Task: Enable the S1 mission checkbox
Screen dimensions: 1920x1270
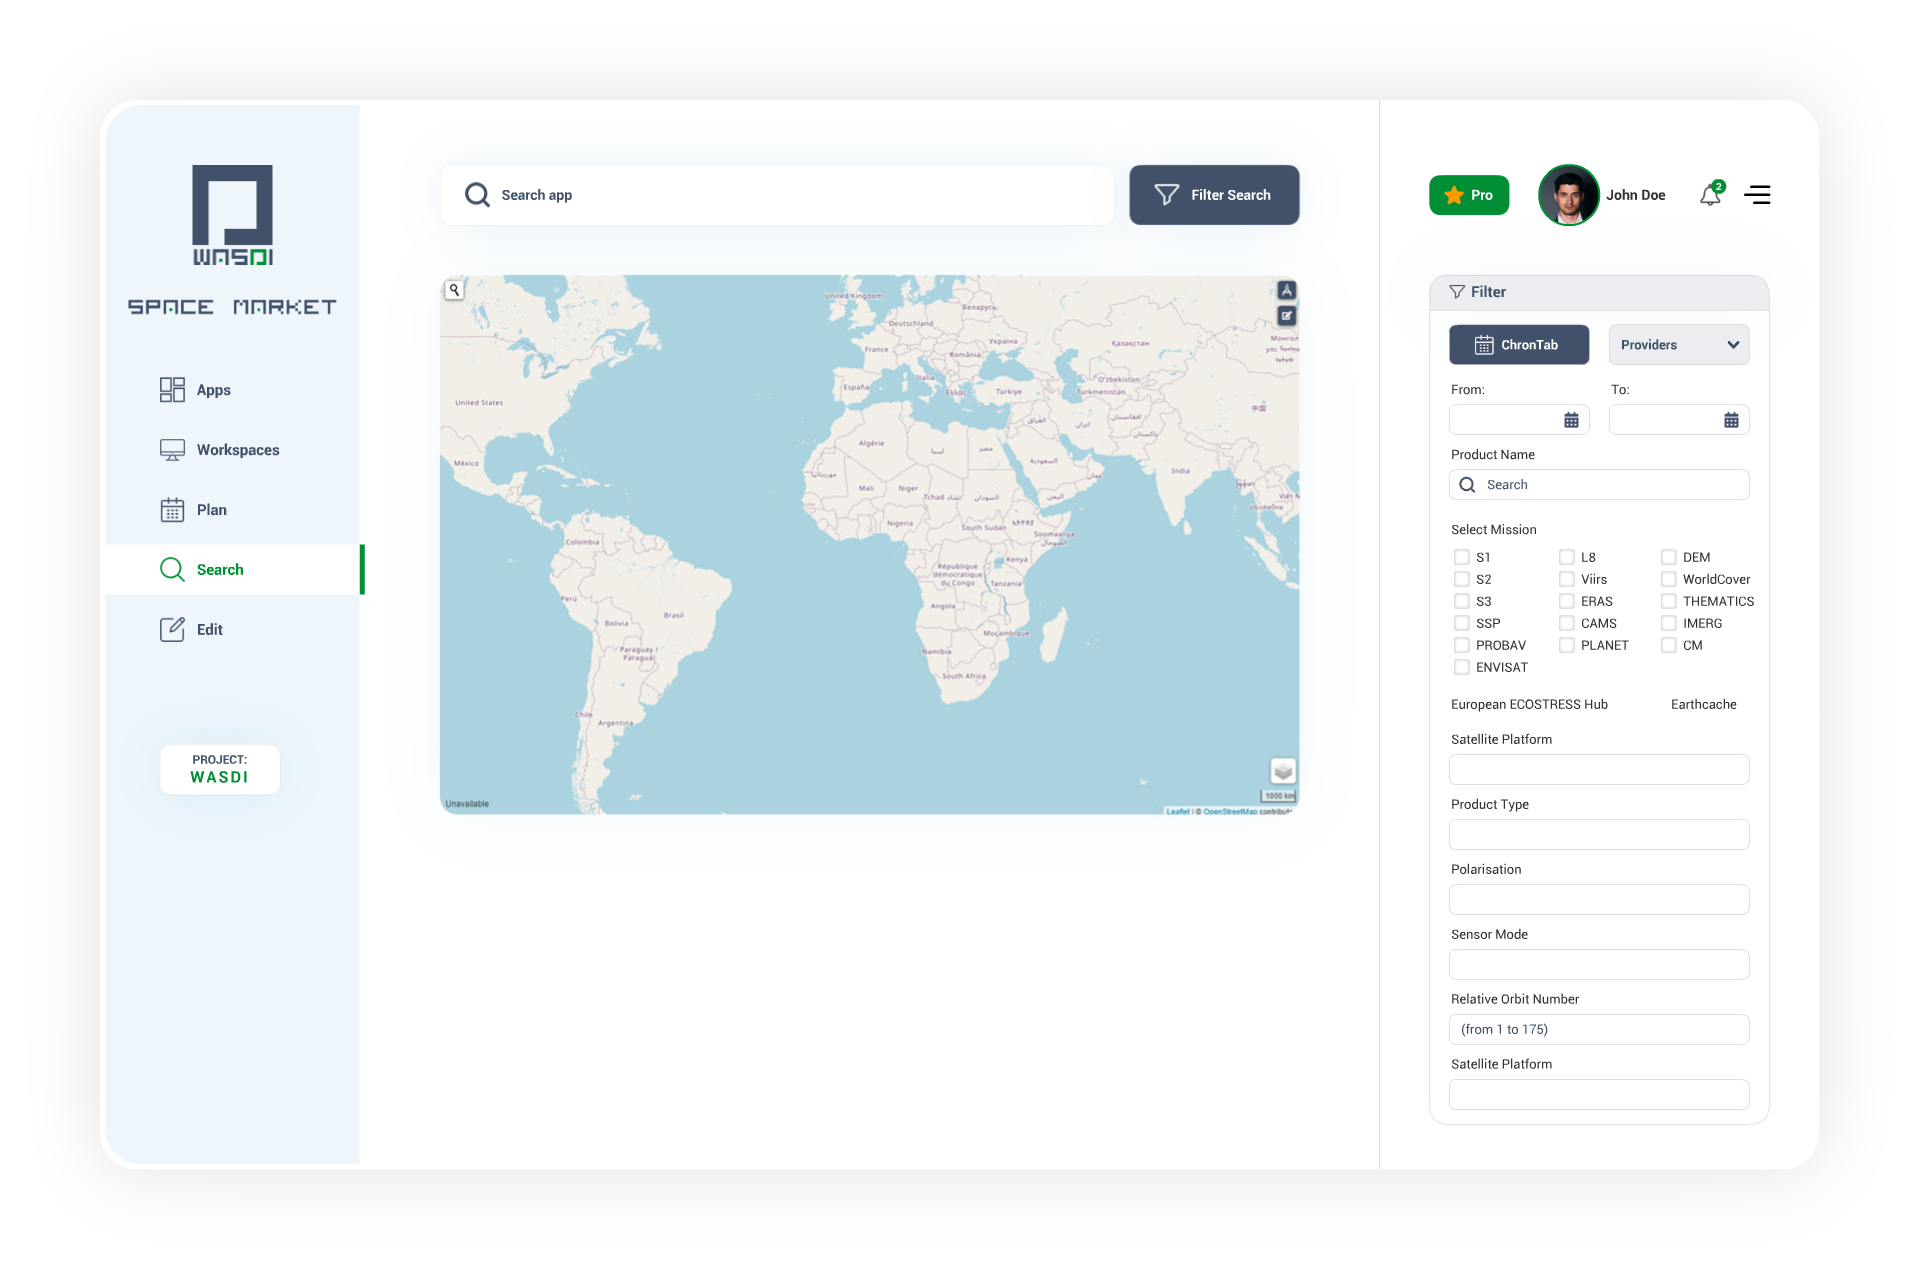Action: 1462,557
